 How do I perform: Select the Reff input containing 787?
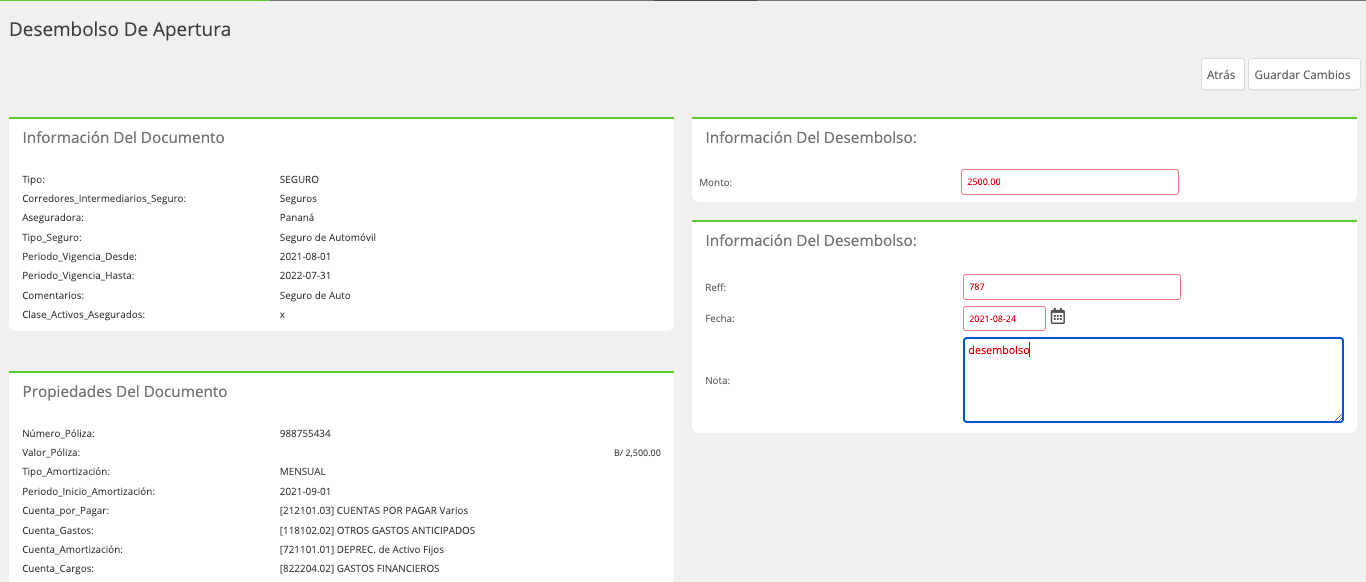pos(1072,287)
